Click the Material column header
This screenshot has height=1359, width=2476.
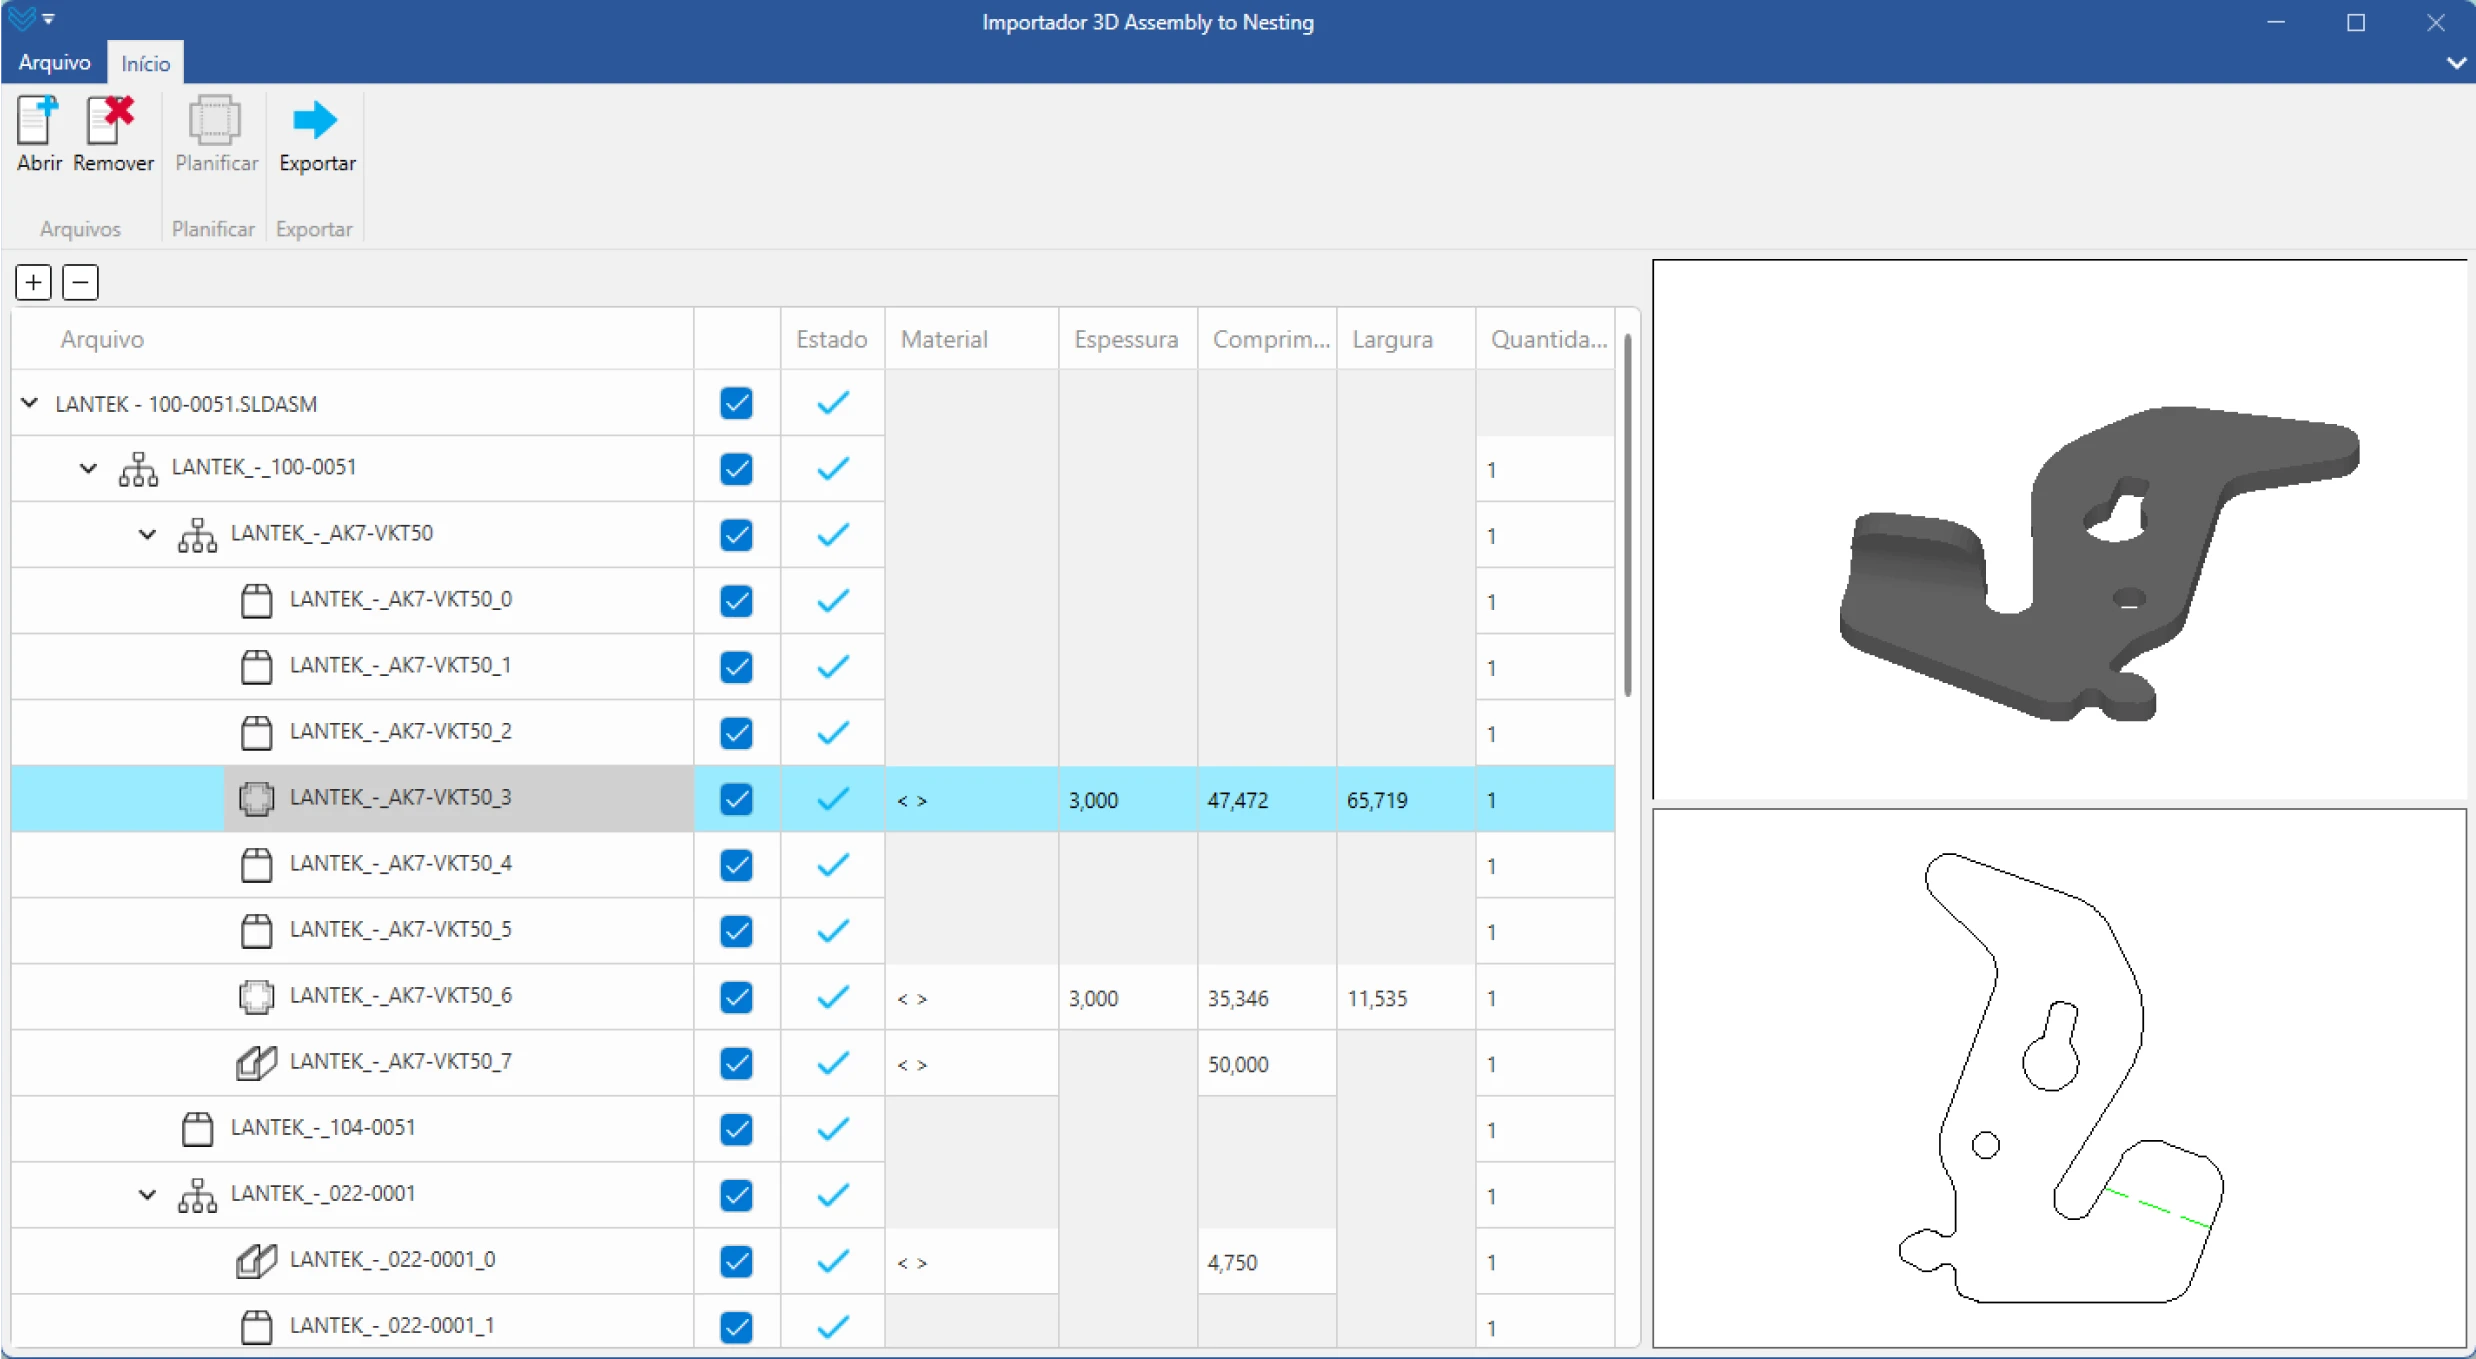[x=971, y=339]
